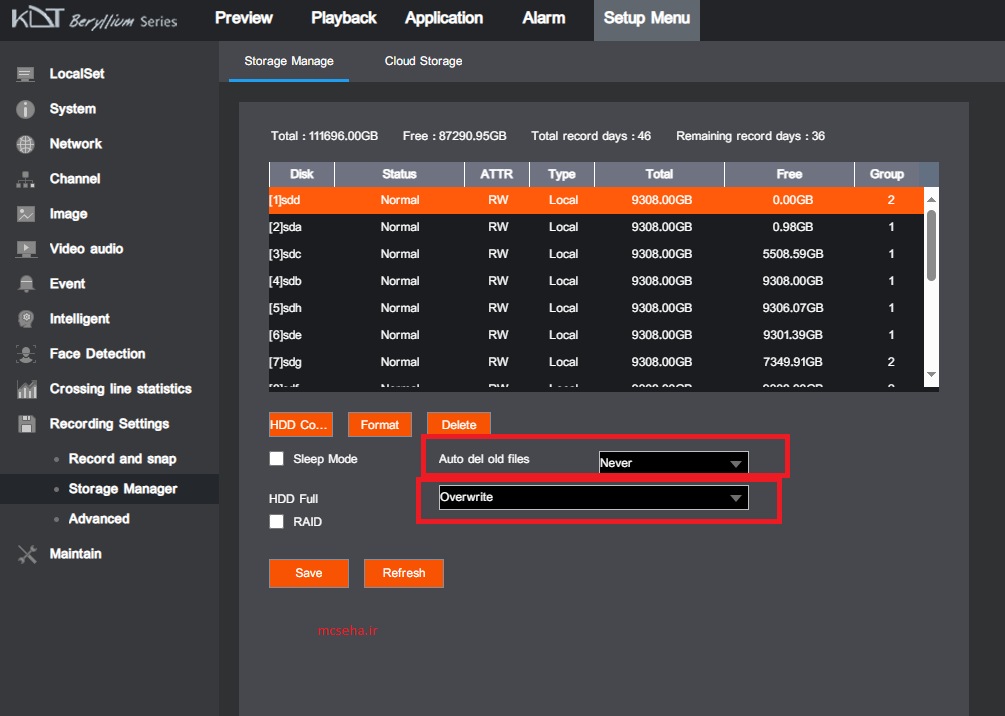The height and width of the screenshot is (716, 1005).
Task: Click the Video audio icon
Action: [26, 249]
